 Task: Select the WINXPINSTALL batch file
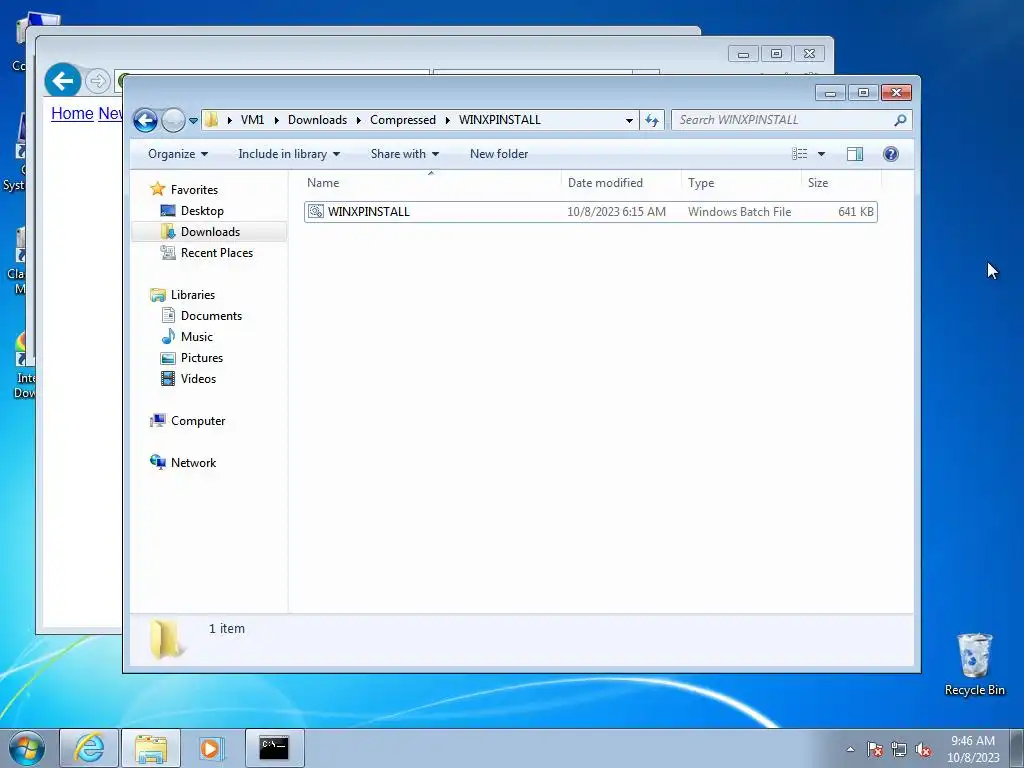tap(590, 212)
